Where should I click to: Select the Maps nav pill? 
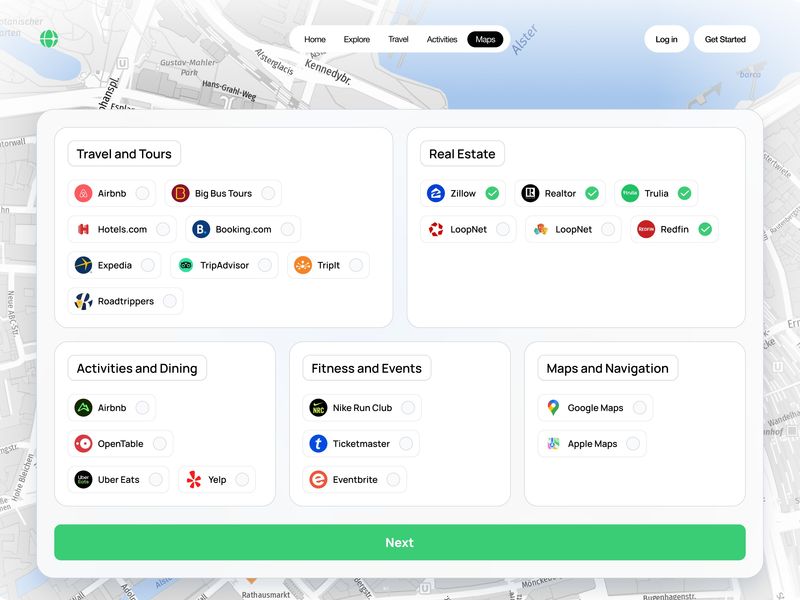tap(485, 39)
